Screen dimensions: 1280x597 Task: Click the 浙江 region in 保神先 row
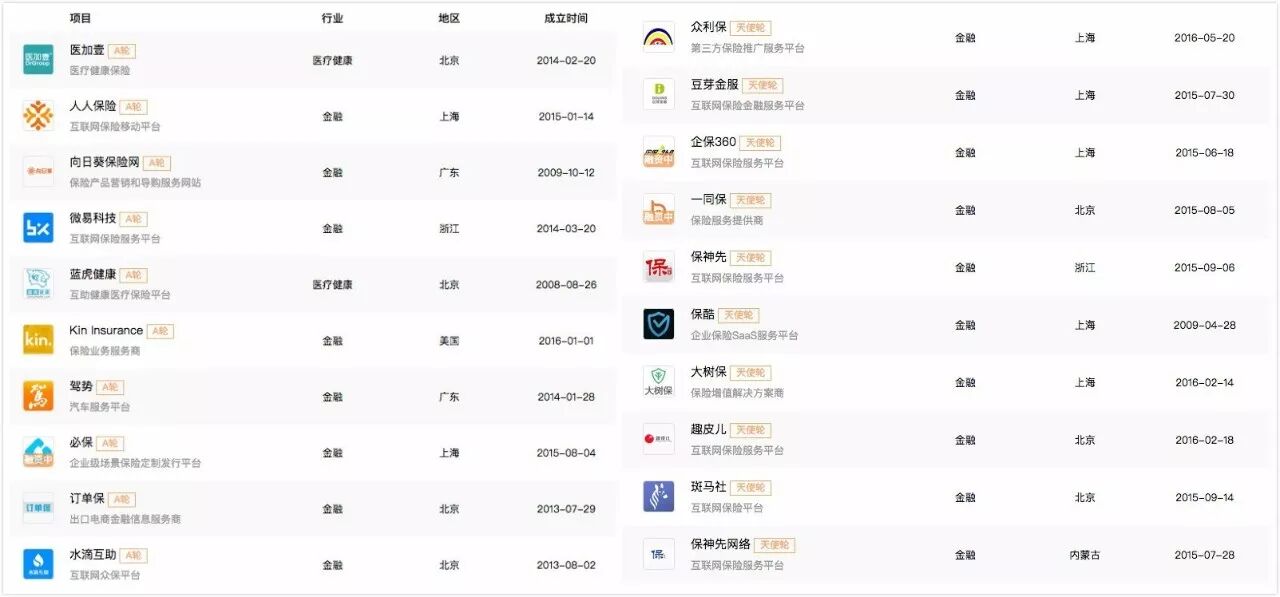click(1085, 268)
